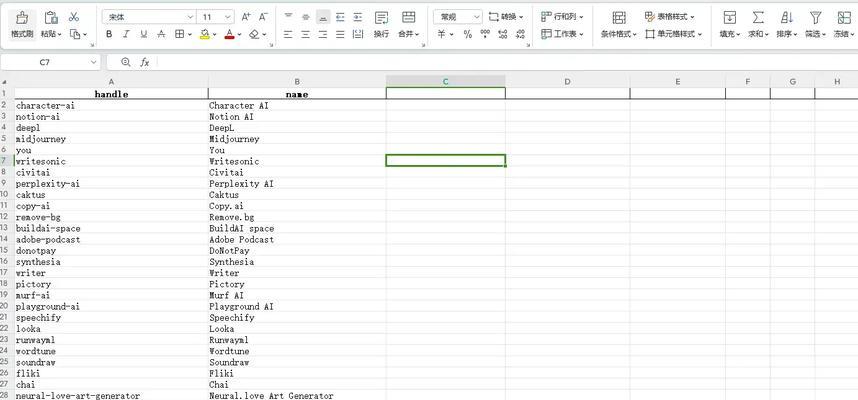This screenshot has height=400, width=858.
Task: Expand the Merge (合并) text dropdown
Action: (x=409, y=34)
